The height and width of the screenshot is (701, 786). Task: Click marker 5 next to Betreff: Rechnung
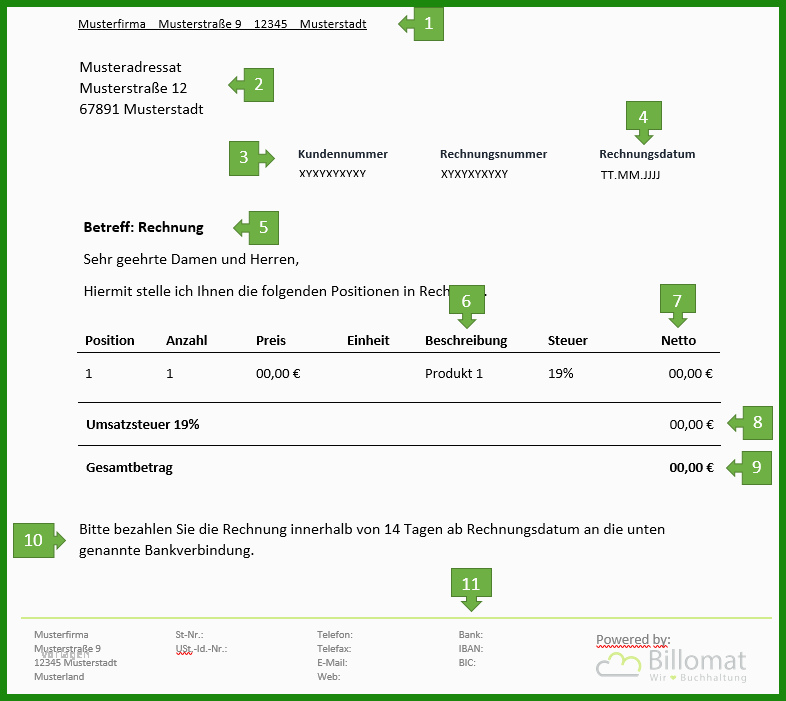click(x=257, y=228)
